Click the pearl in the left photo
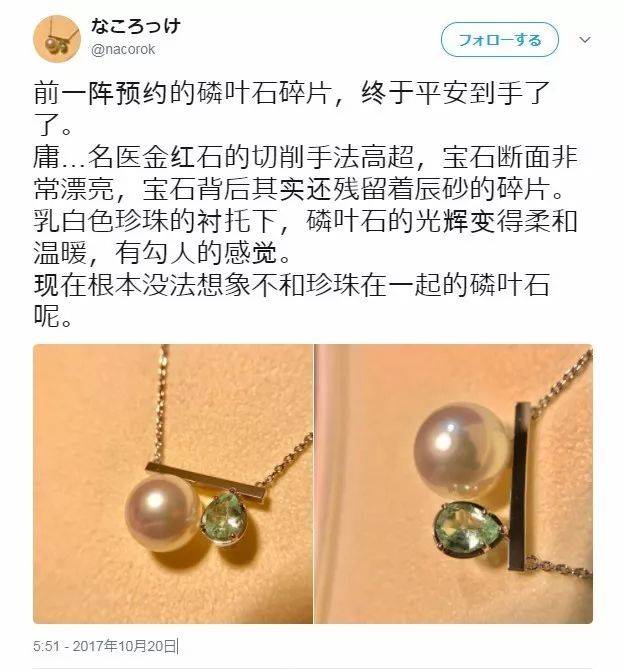625x670 pixels. [x=162, y=514]
